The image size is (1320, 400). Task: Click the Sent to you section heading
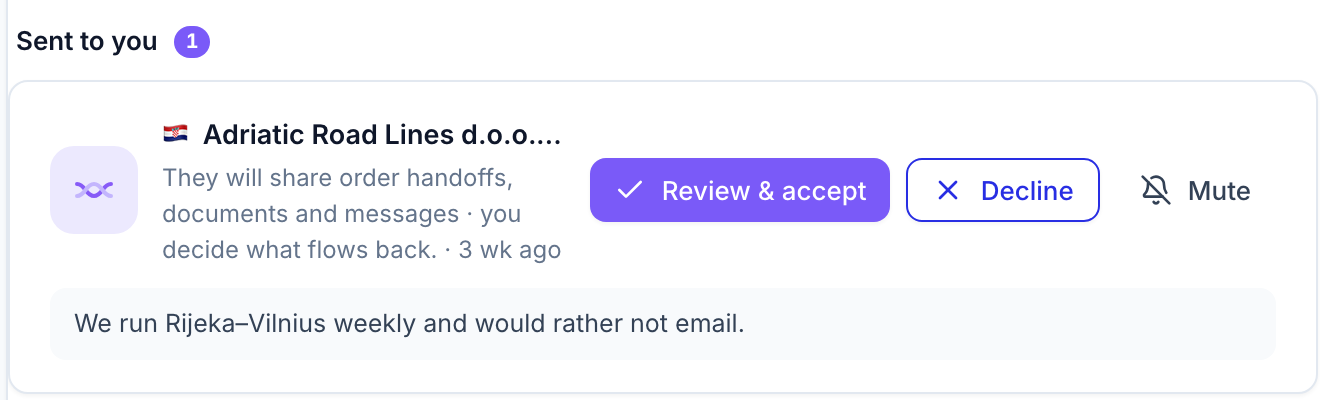click(87, 42)
